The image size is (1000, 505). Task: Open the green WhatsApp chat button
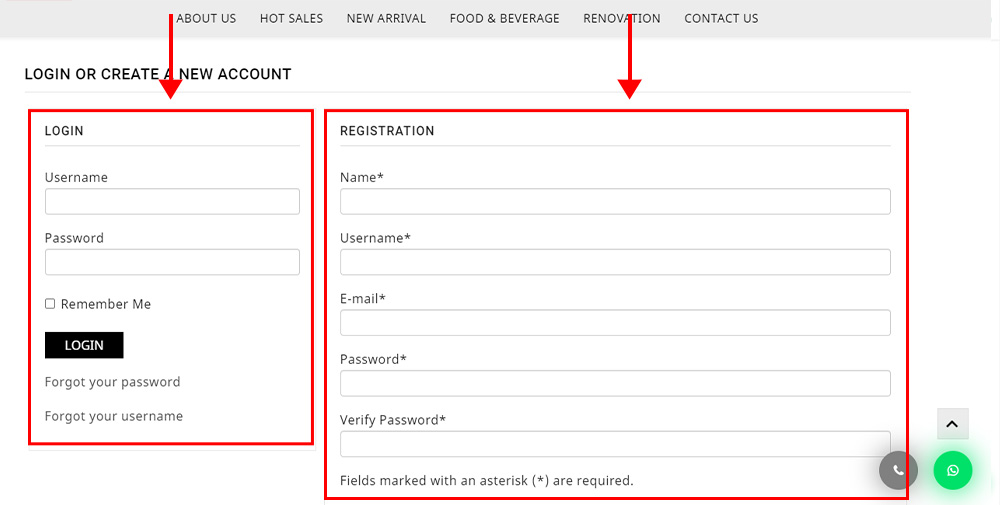tap(953, 471)
